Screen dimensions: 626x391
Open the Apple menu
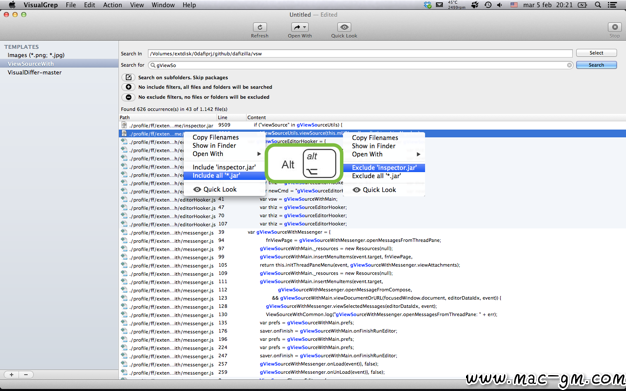(x=12, y=5)
